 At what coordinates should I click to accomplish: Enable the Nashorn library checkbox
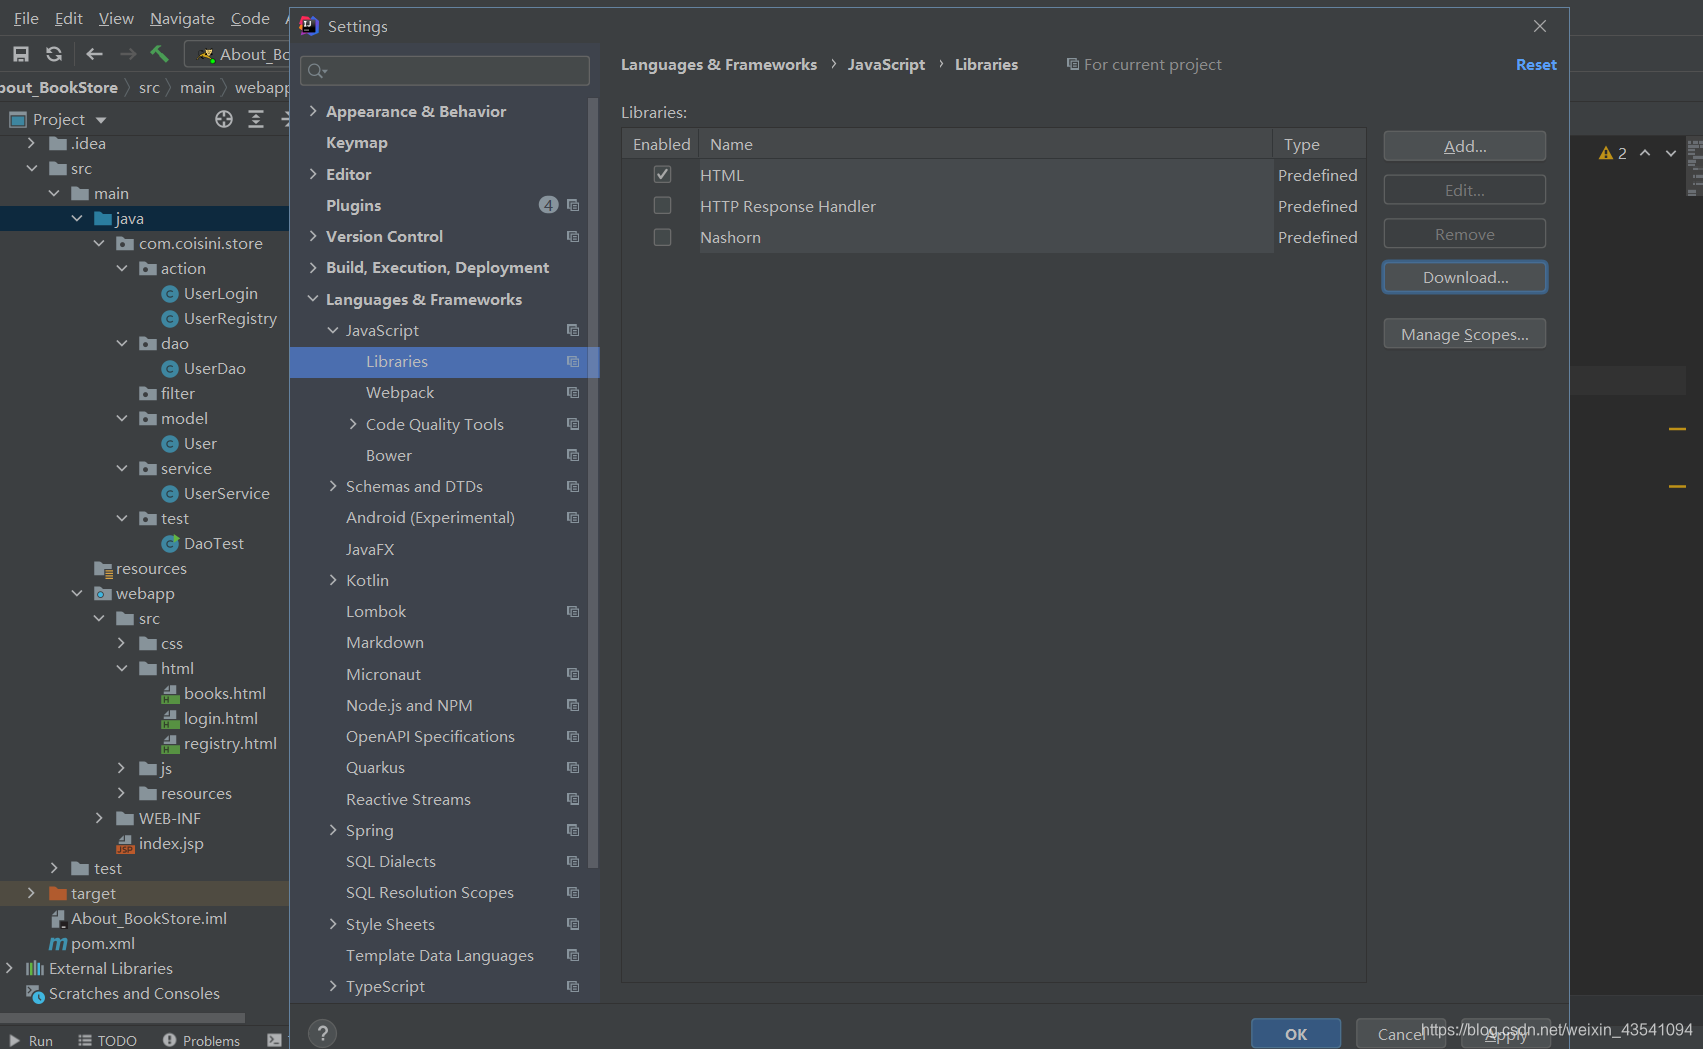[662, 237]
